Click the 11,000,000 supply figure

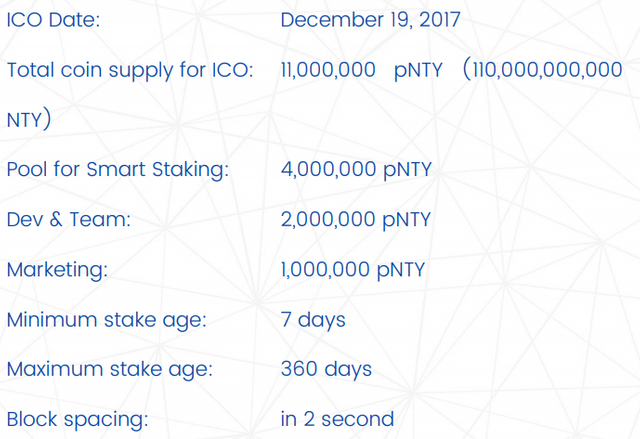pyautogui.click(x=328, y=70)
